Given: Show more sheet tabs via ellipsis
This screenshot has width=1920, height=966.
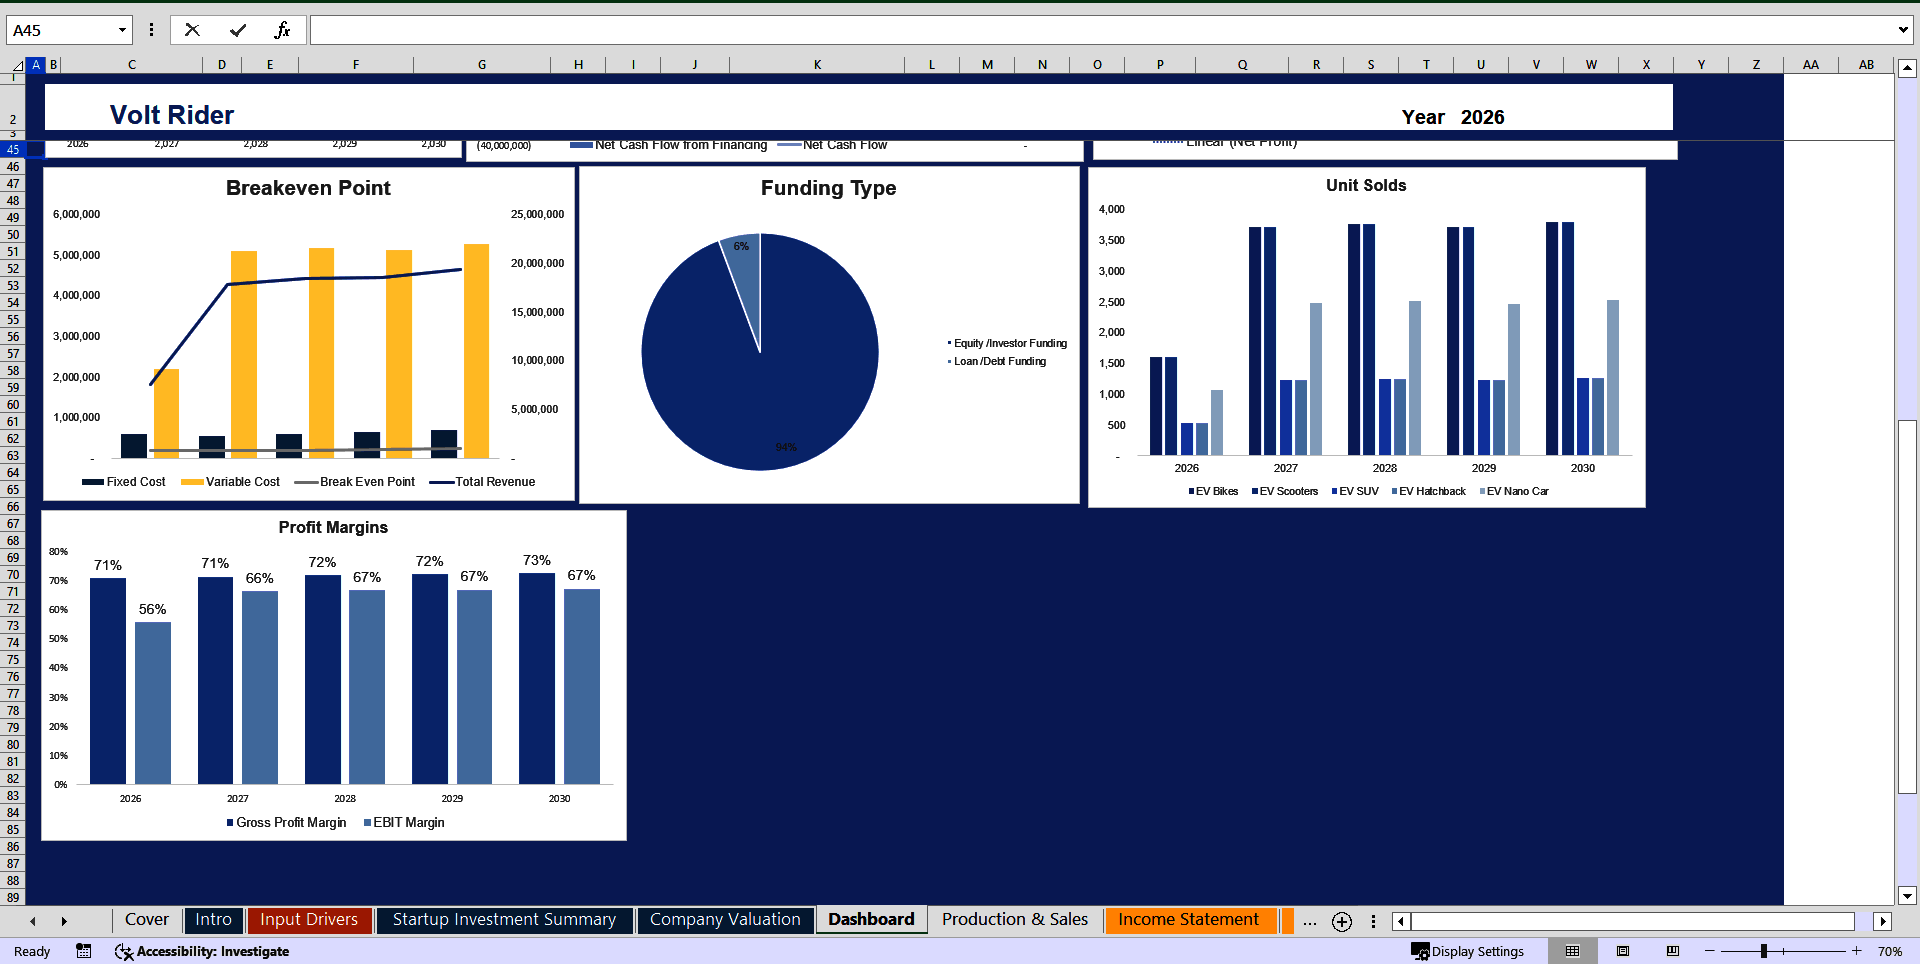Looking at the screenshot, I should point(1310,921).
